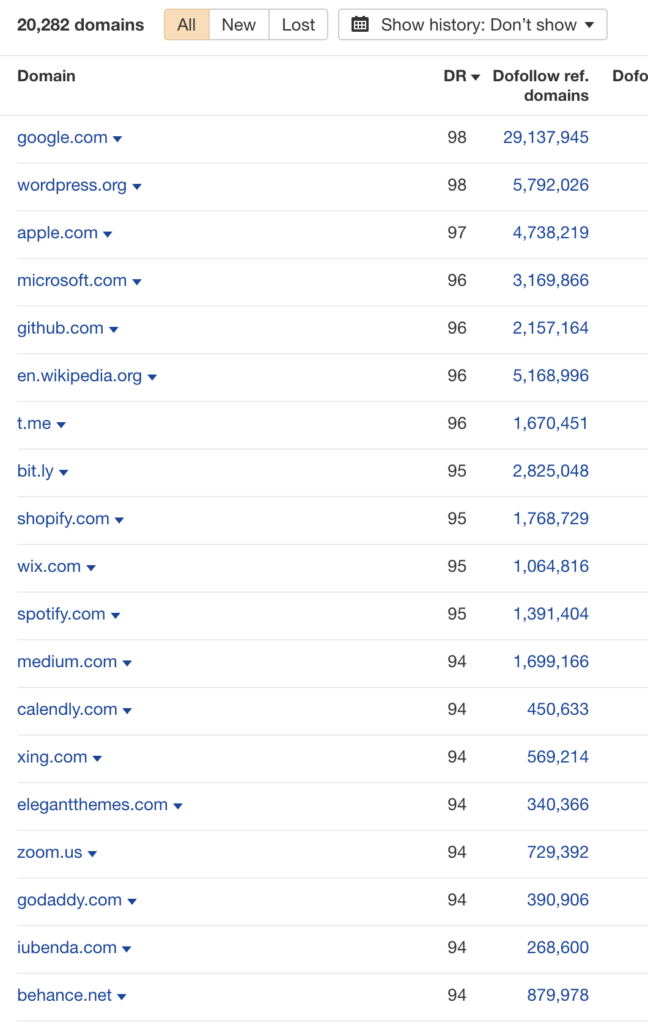Screen dimensions: 648x1024
Task: Select the DR value 97 for apple.com
Action: click(457, 233)
